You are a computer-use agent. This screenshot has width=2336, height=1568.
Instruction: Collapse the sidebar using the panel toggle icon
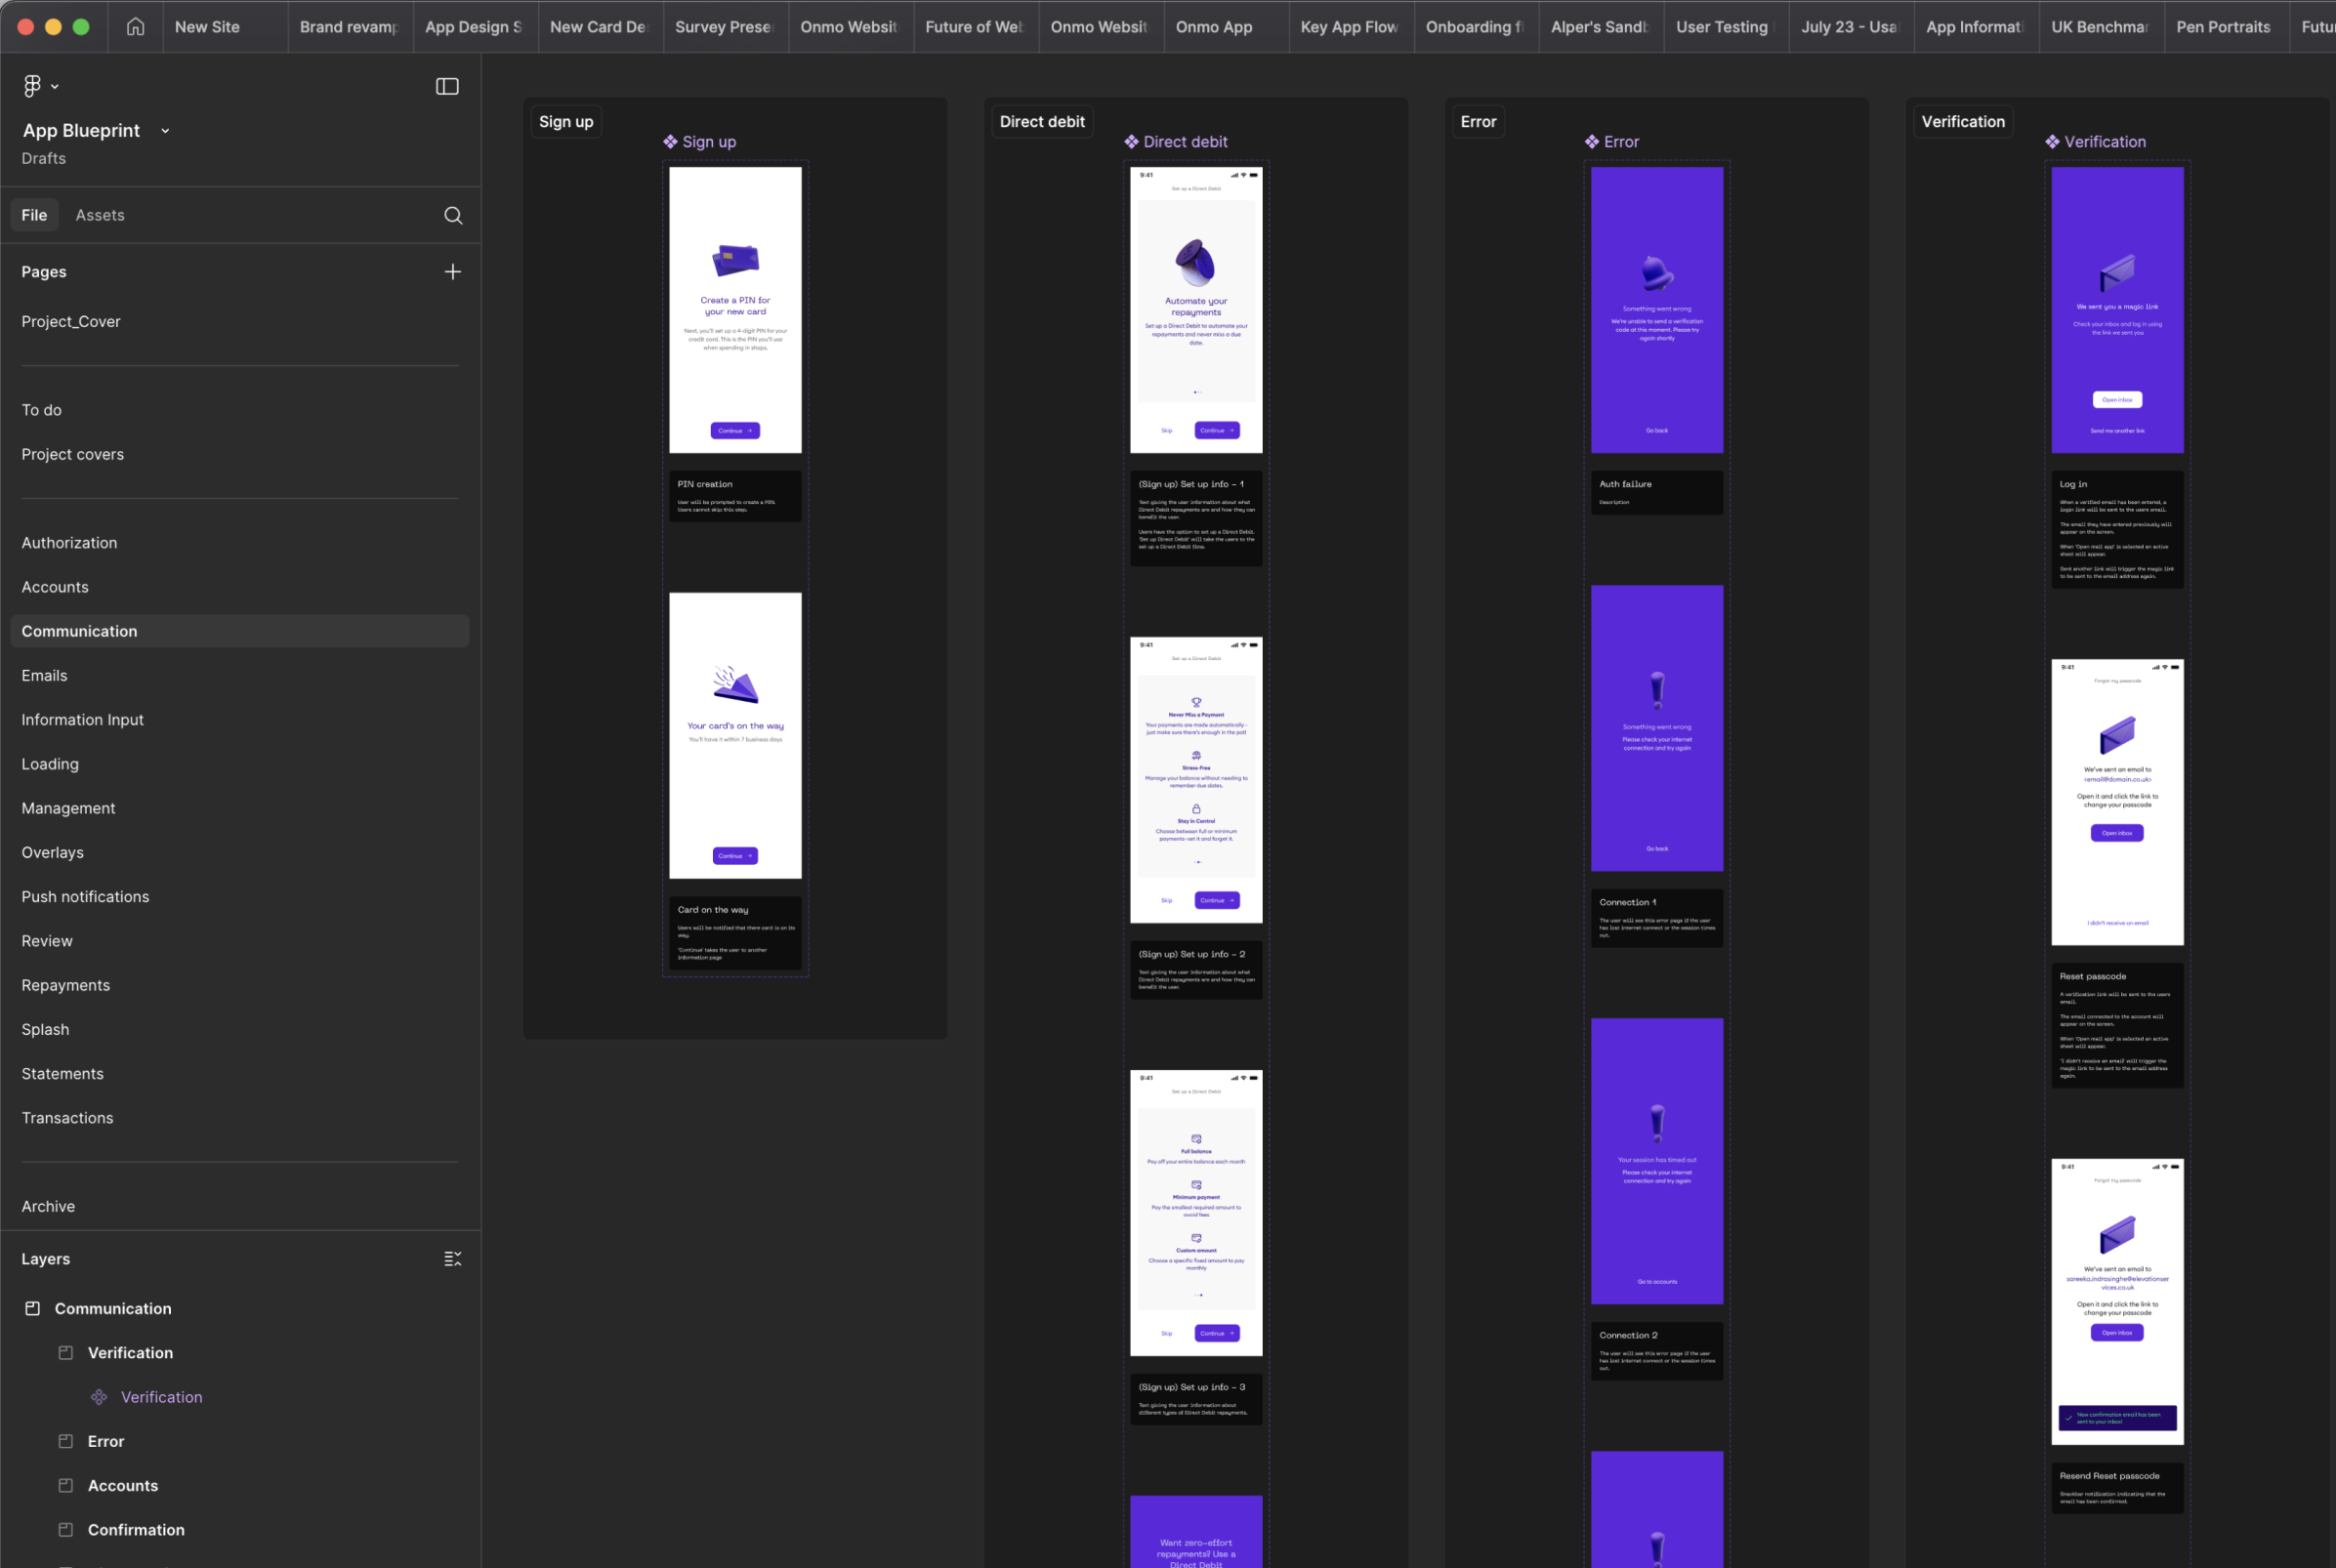447,86
